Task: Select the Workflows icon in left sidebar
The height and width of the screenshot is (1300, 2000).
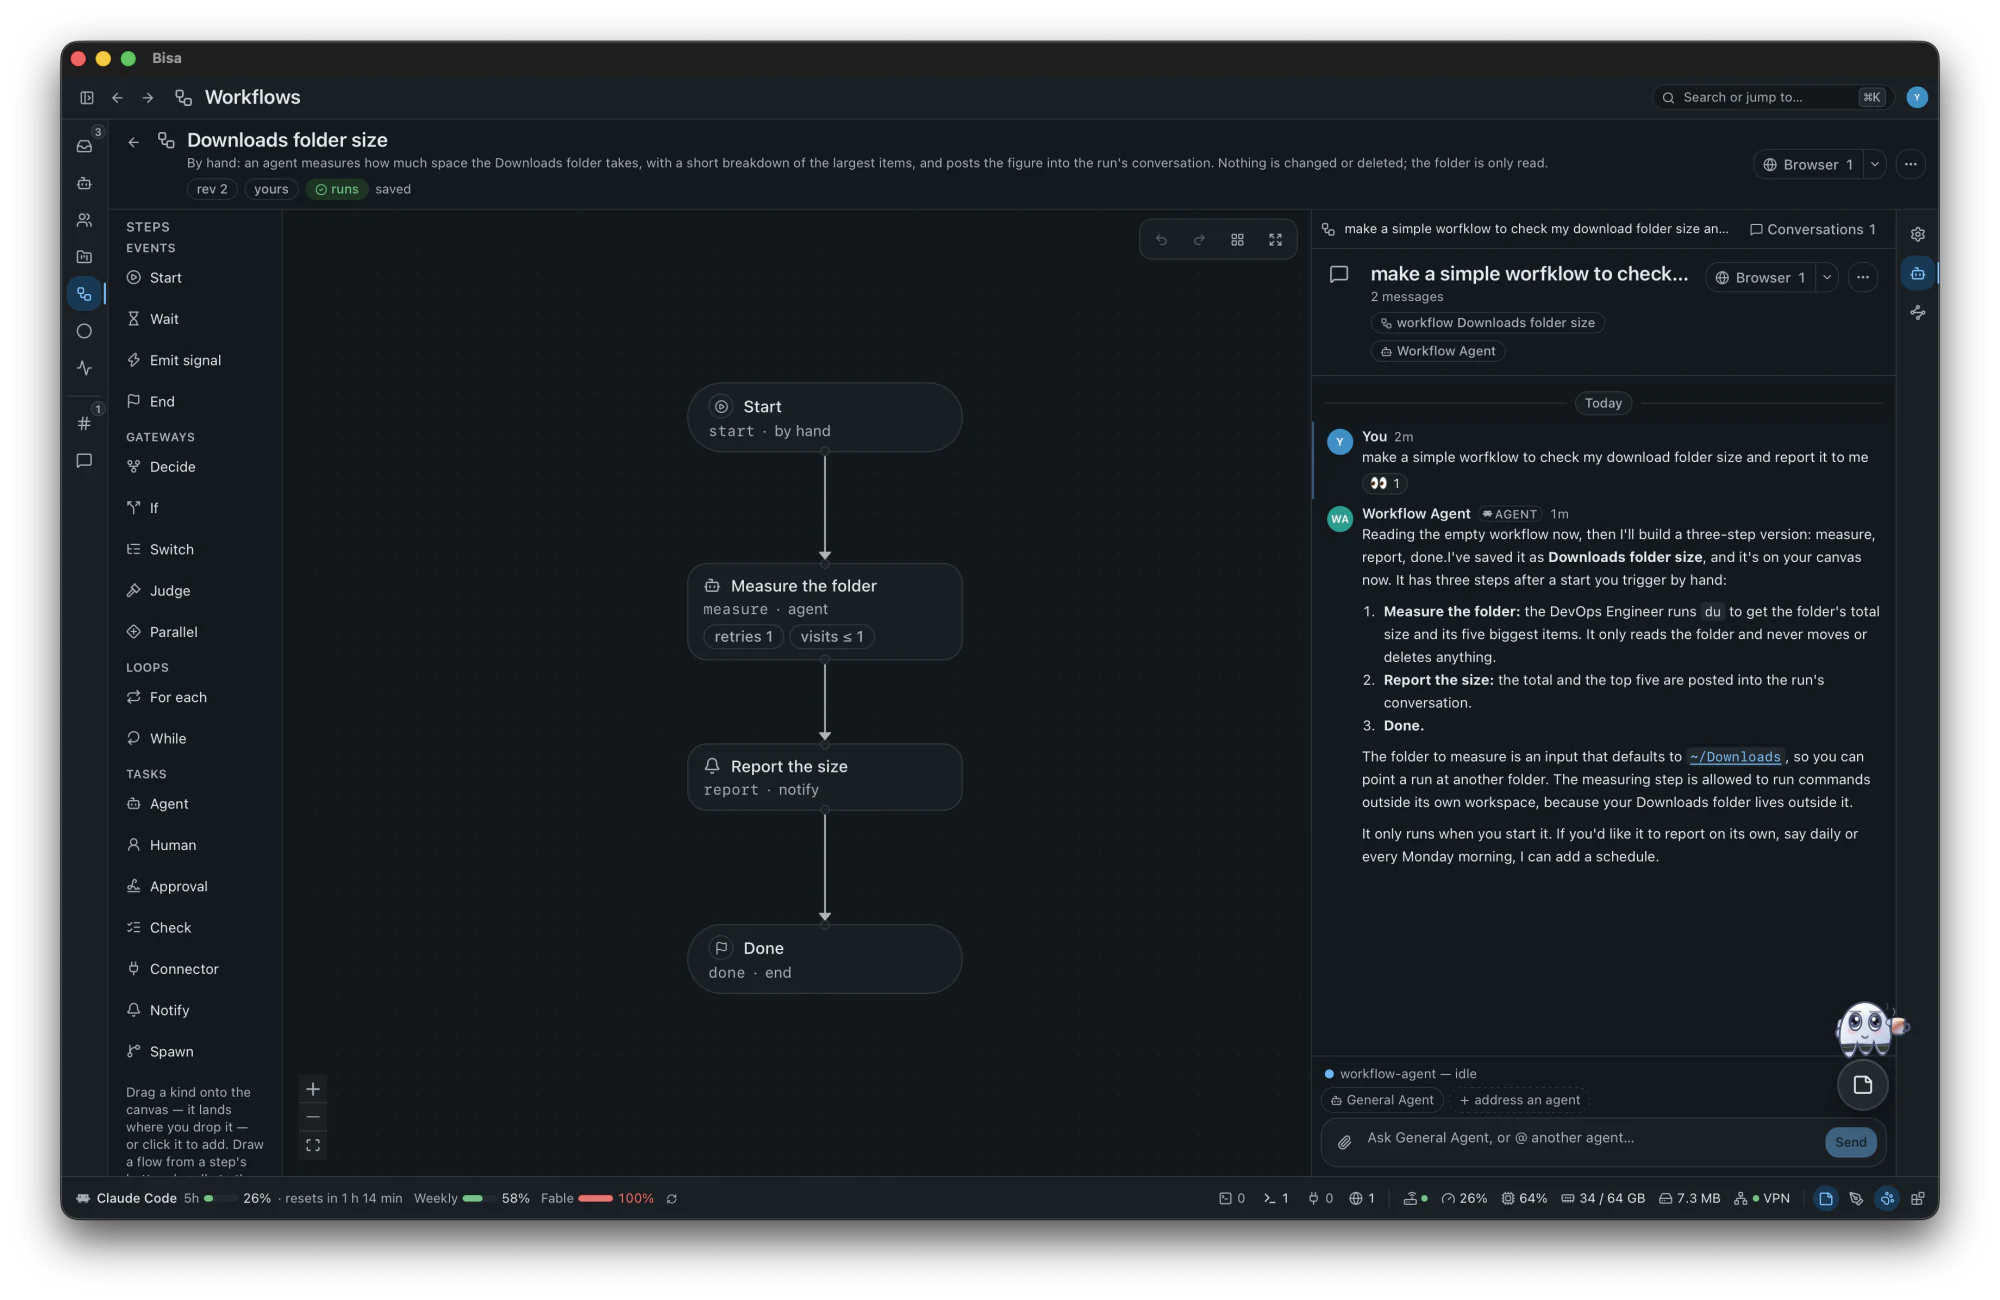Action: click(x=85, y=294)
